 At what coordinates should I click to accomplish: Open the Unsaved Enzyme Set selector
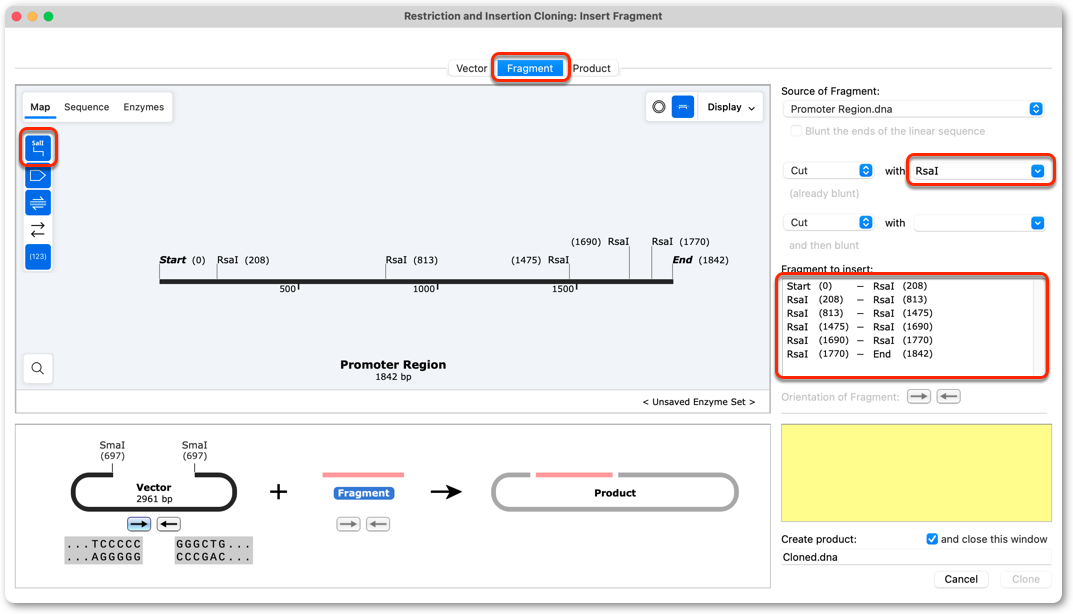[x=699, y=402]
